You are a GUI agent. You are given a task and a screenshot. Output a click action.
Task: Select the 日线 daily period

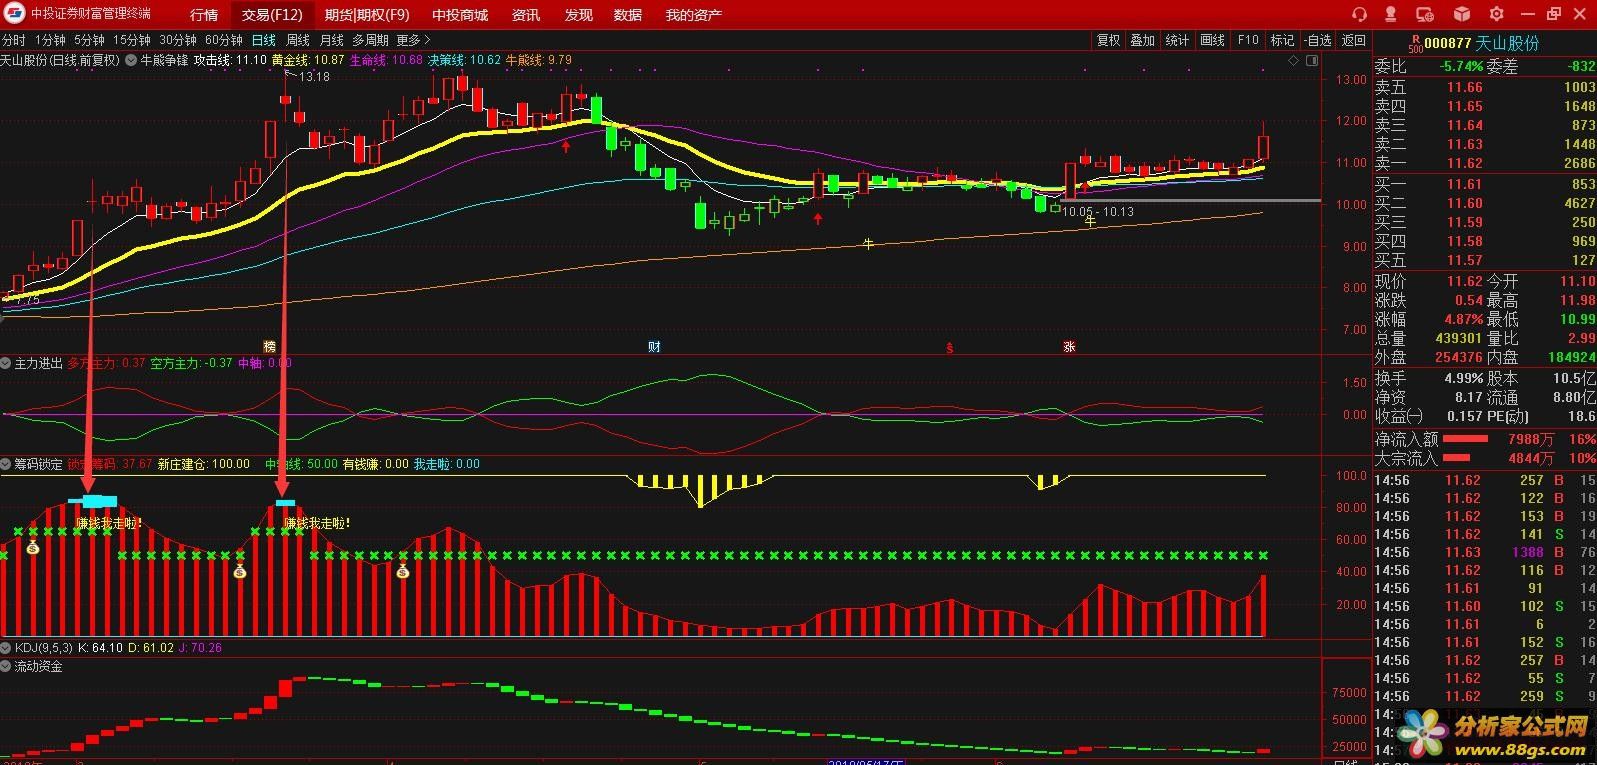(264, 40)
